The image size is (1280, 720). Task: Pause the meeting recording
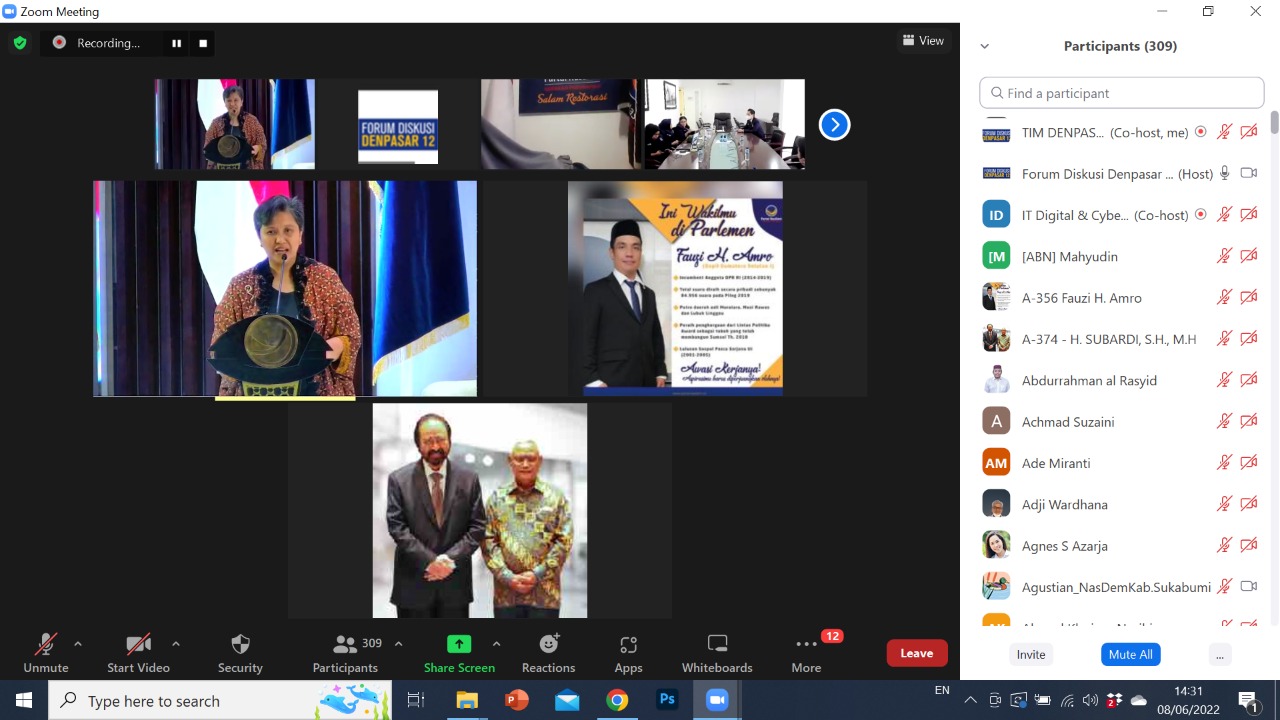176,43
